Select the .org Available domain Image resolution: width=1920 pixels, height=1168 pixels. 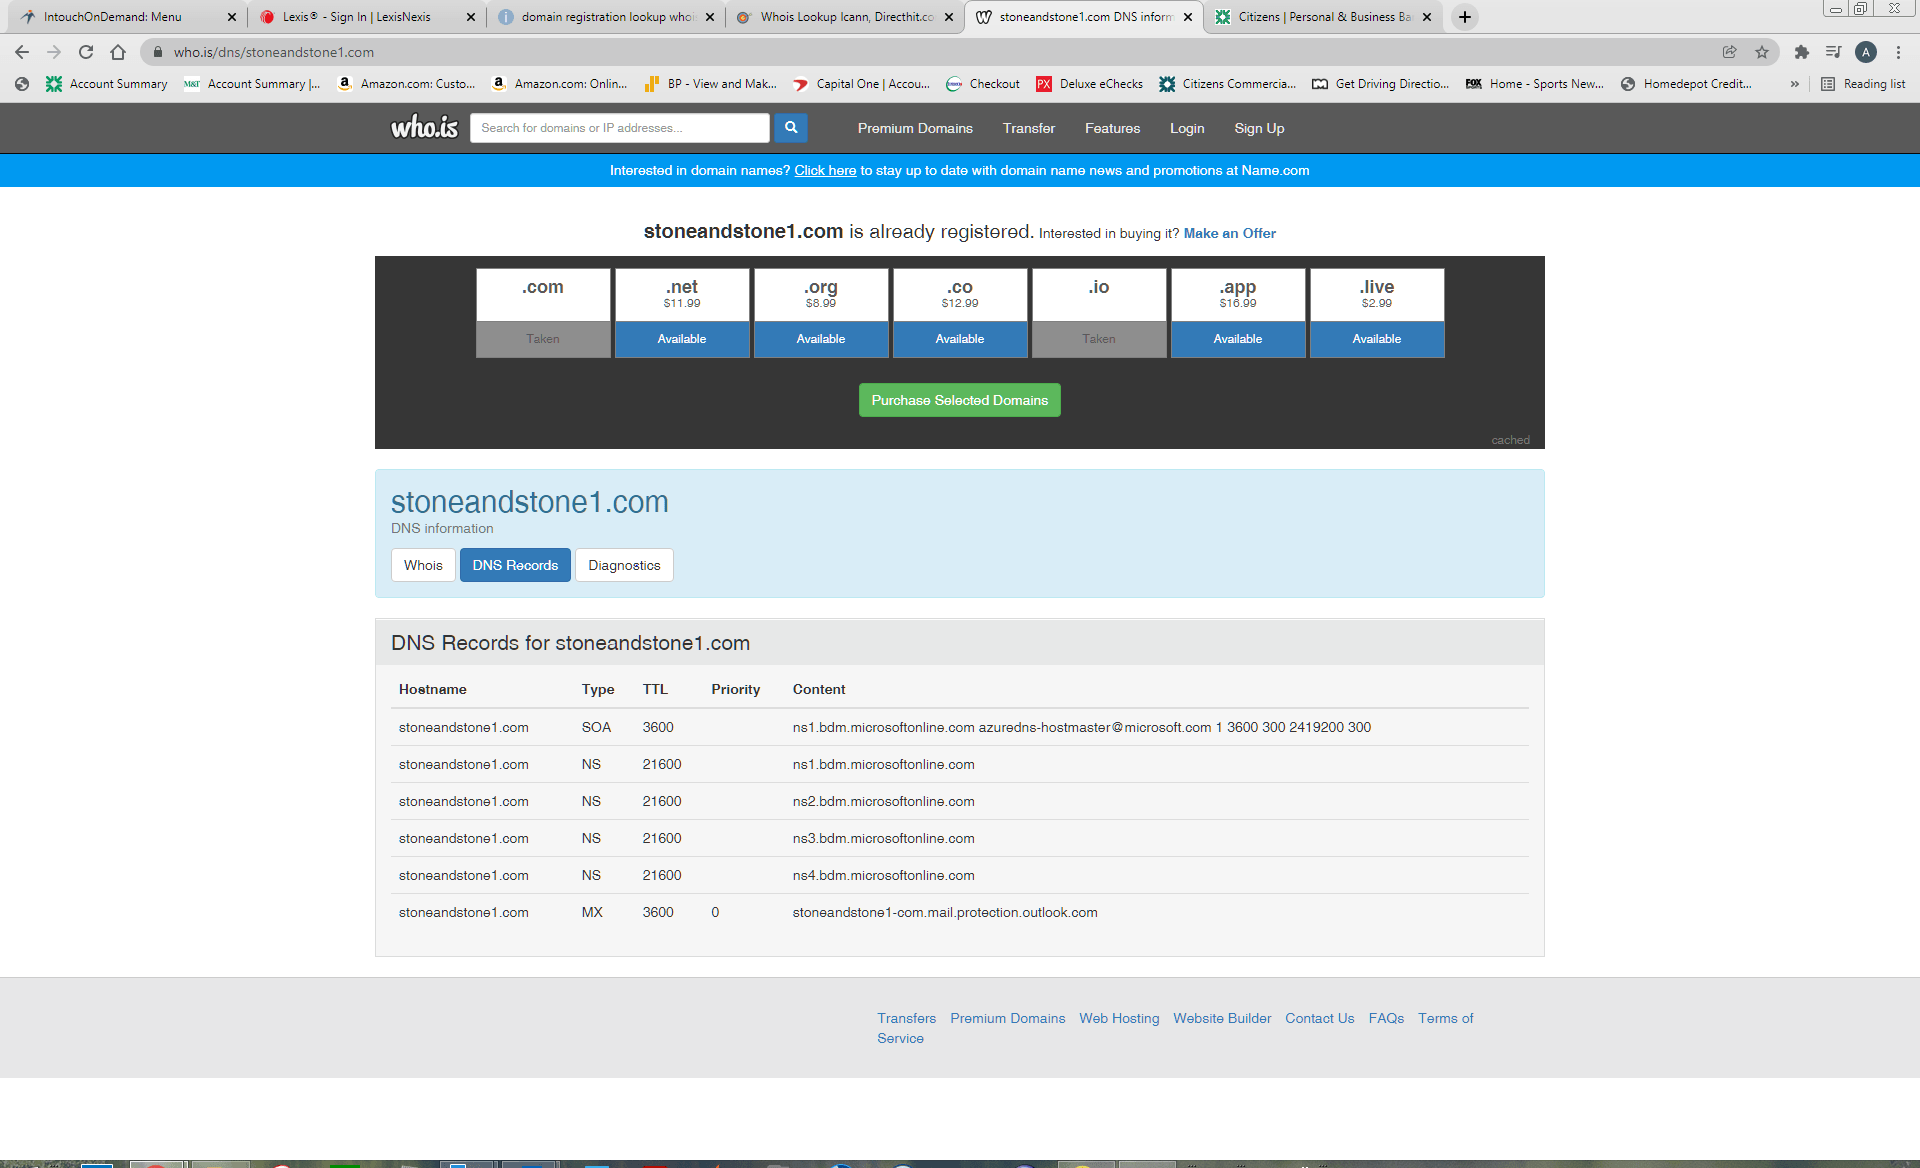tap(821, 339)
